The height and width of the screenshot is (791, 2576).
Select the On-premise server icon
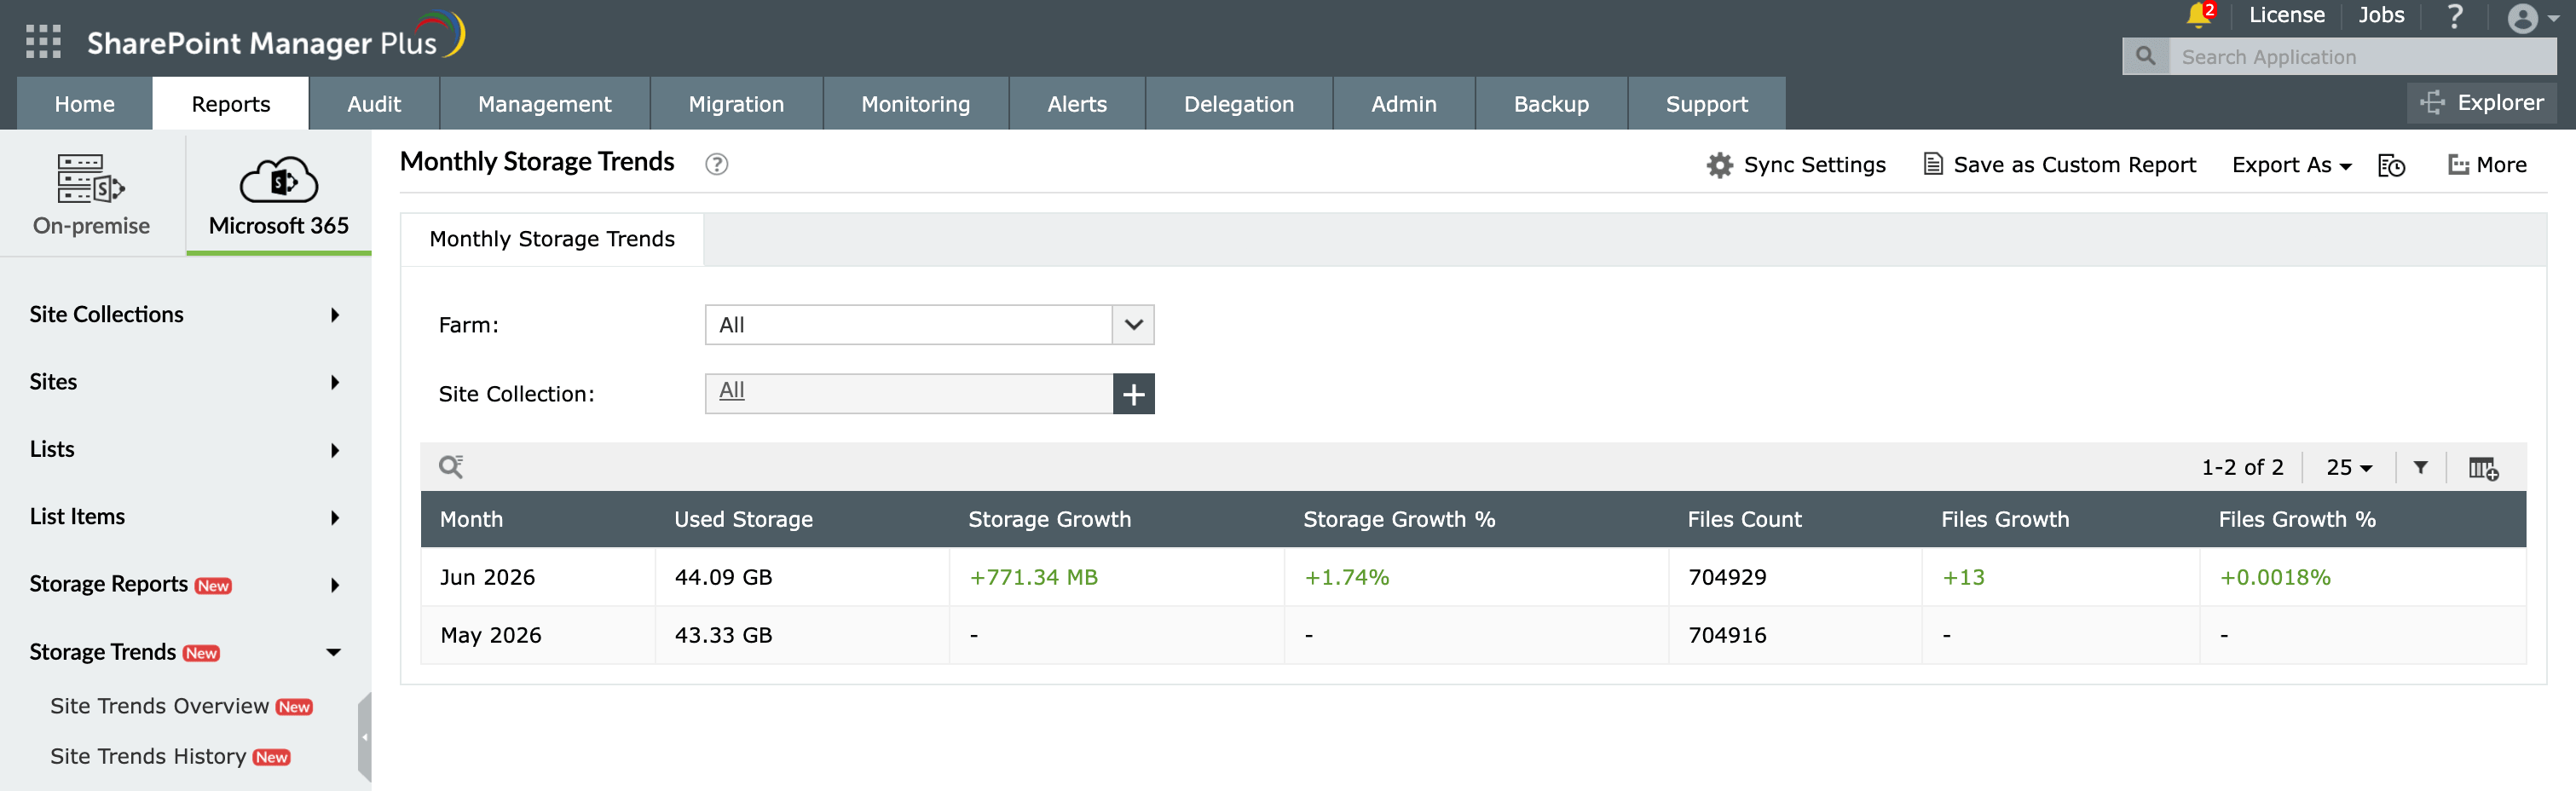[91, 179]
